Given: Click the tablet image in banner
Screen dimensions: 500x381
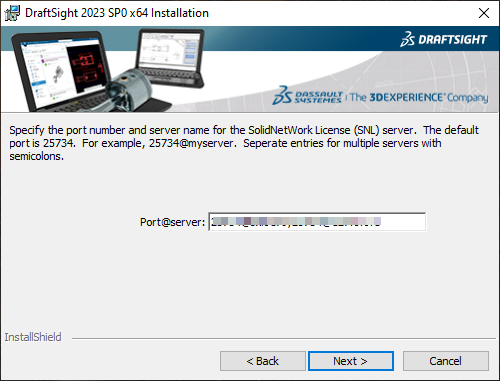Looking at the screenshot, I should coord(170,57).
